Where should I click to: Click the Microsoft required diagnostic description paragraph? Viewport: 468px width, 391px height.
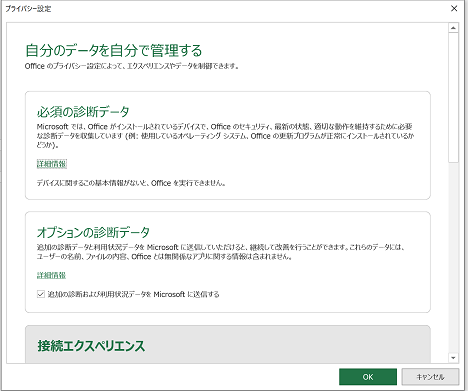click(225, 136)
